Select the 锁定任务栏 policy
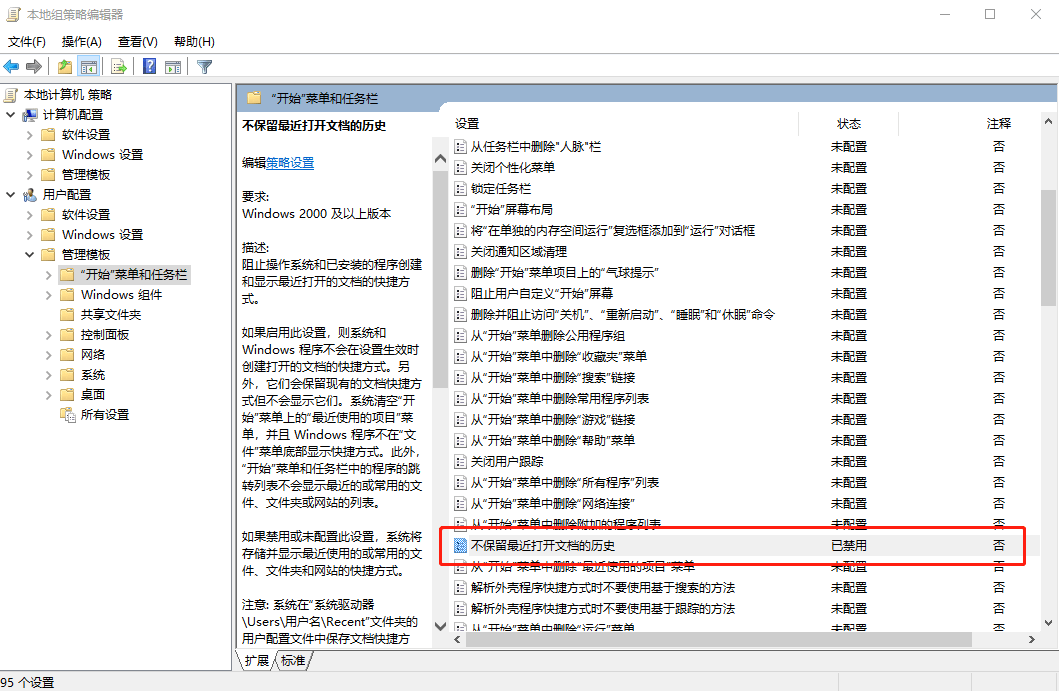Image resolution: width=1059 pixels, height=691 pixels. 500,188
